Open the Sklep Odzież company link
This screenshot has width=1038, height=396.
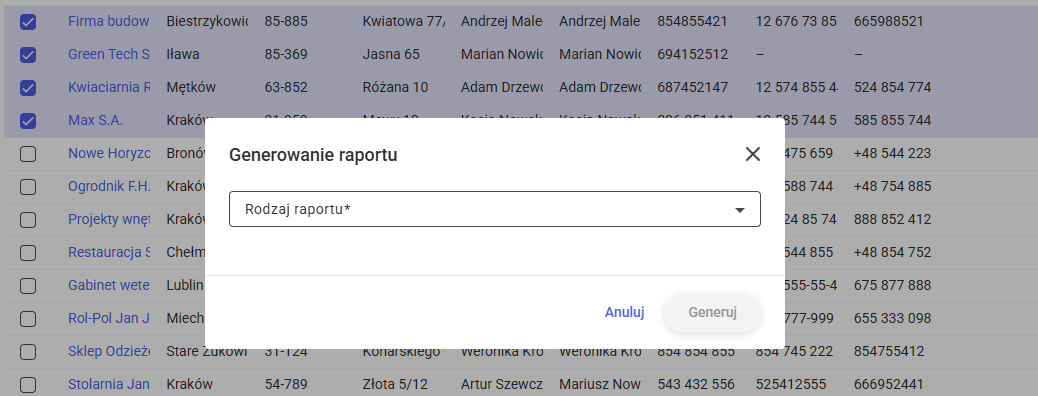(110, 351)
